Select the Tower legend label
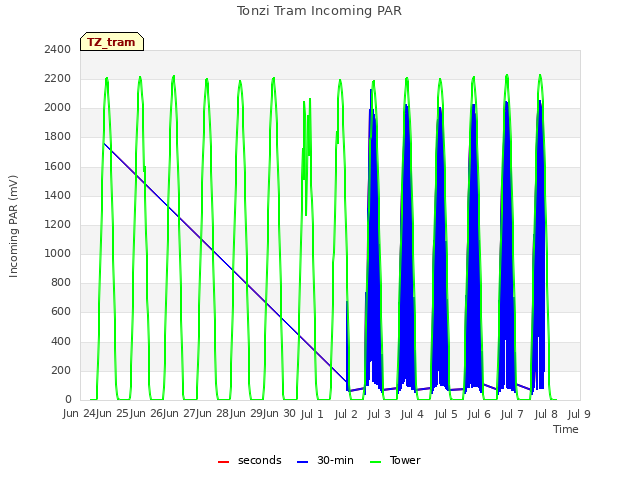Screen dimensions: 640x480 tap(405, 460)
